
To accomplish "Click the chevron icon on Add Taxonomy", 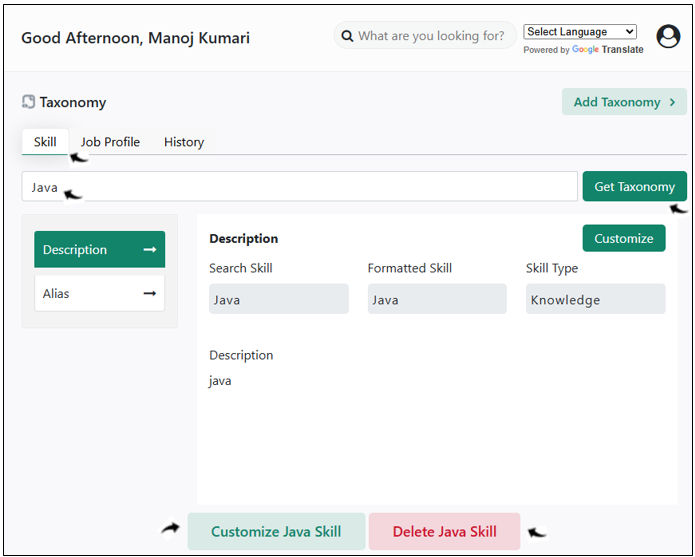I will (x=672, y=102).
